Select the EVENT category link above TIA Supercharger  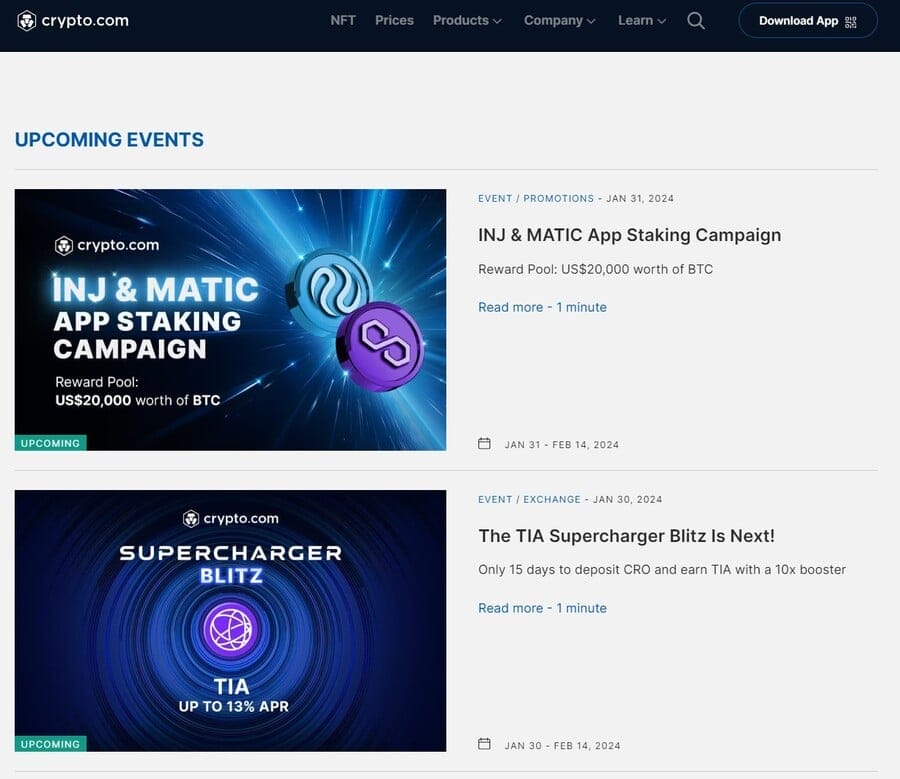(495, 499)
